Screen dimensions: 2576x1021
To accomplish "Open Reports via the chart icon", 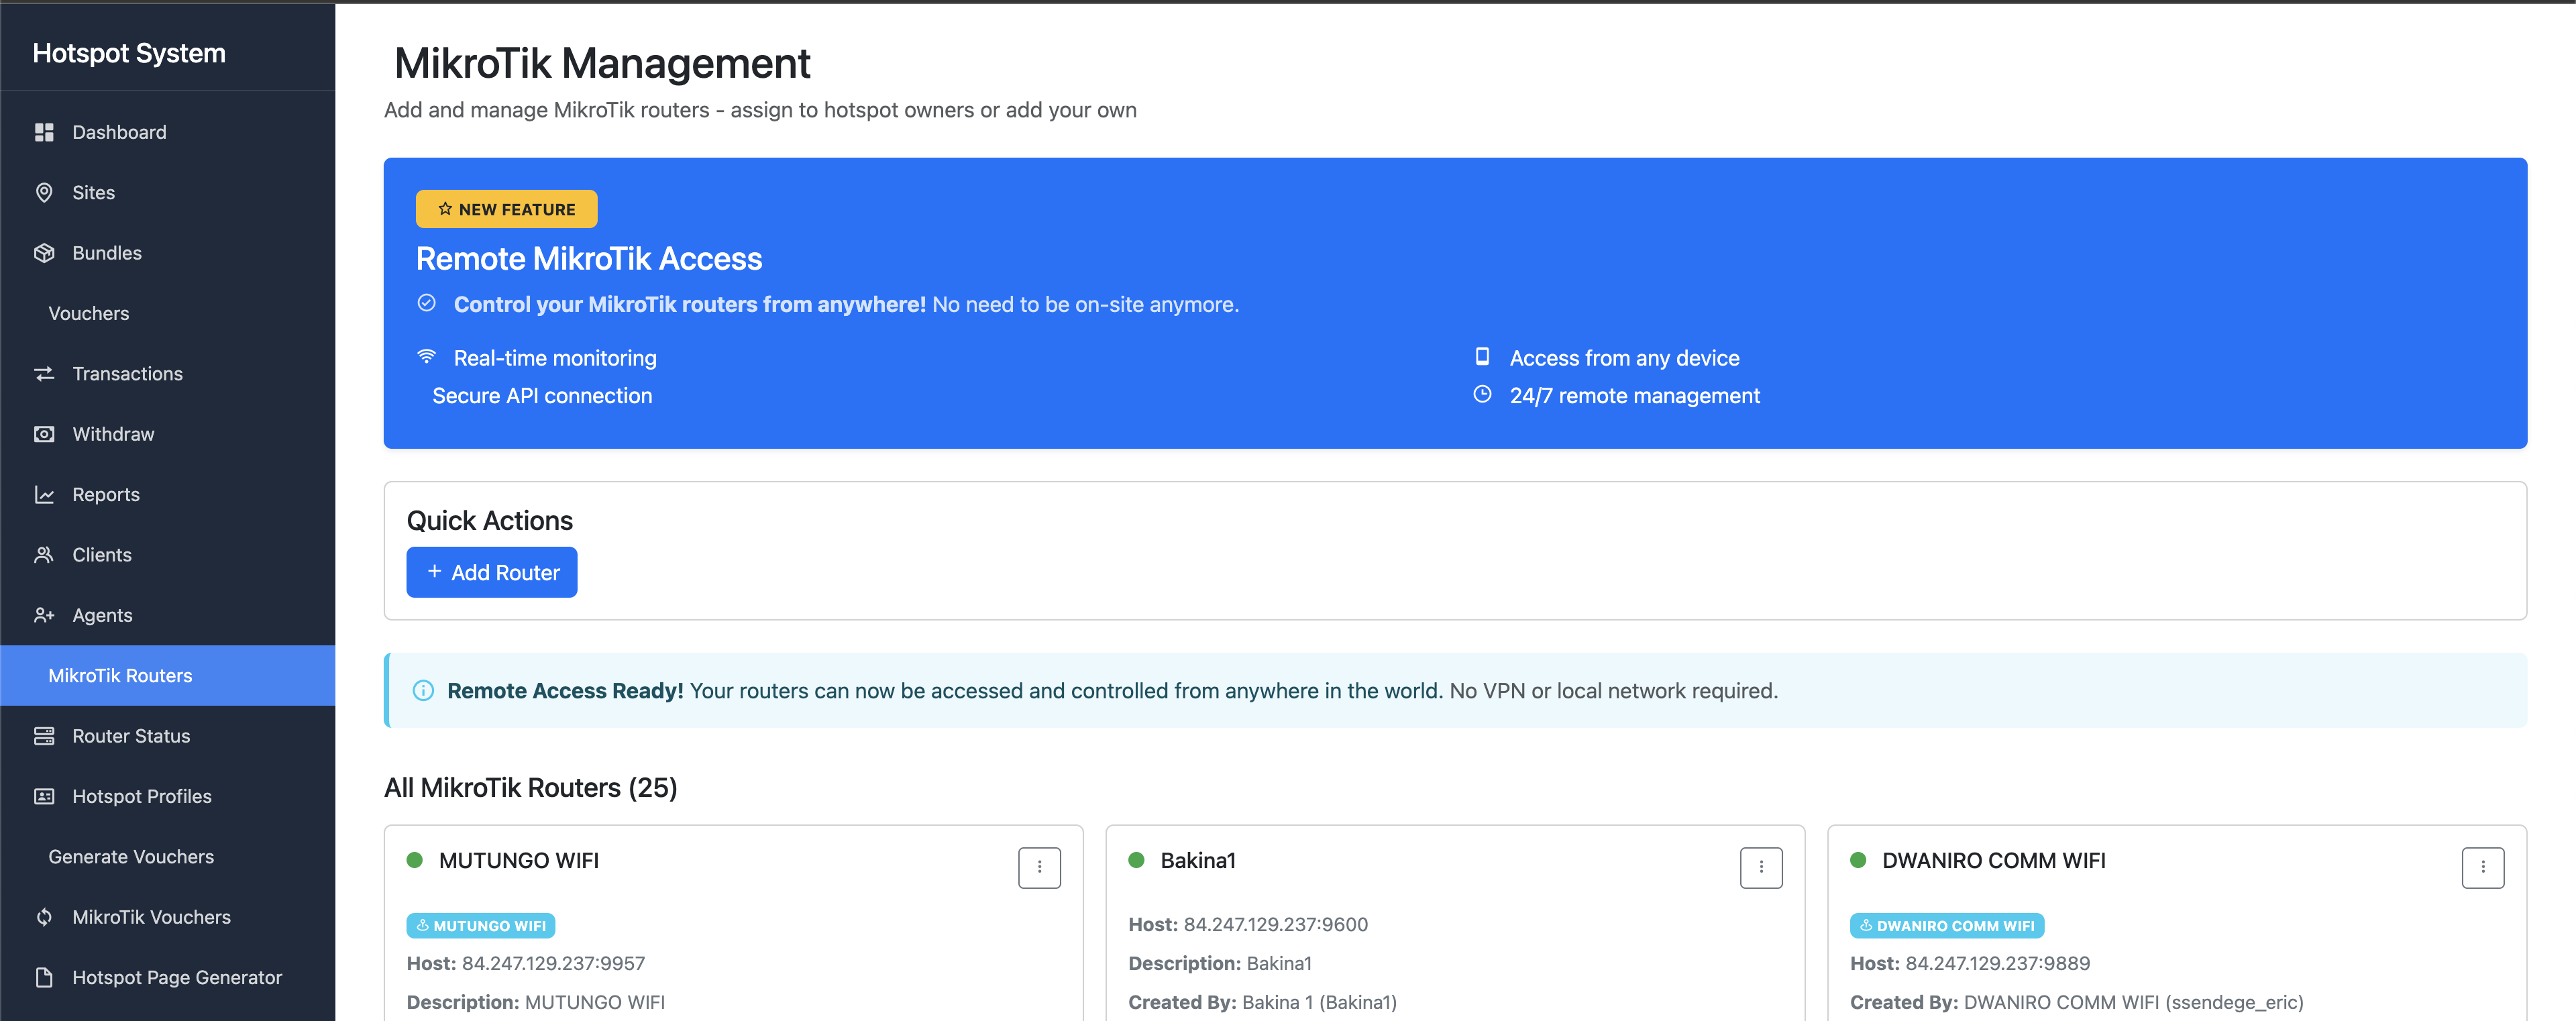I will coord(45,494).
